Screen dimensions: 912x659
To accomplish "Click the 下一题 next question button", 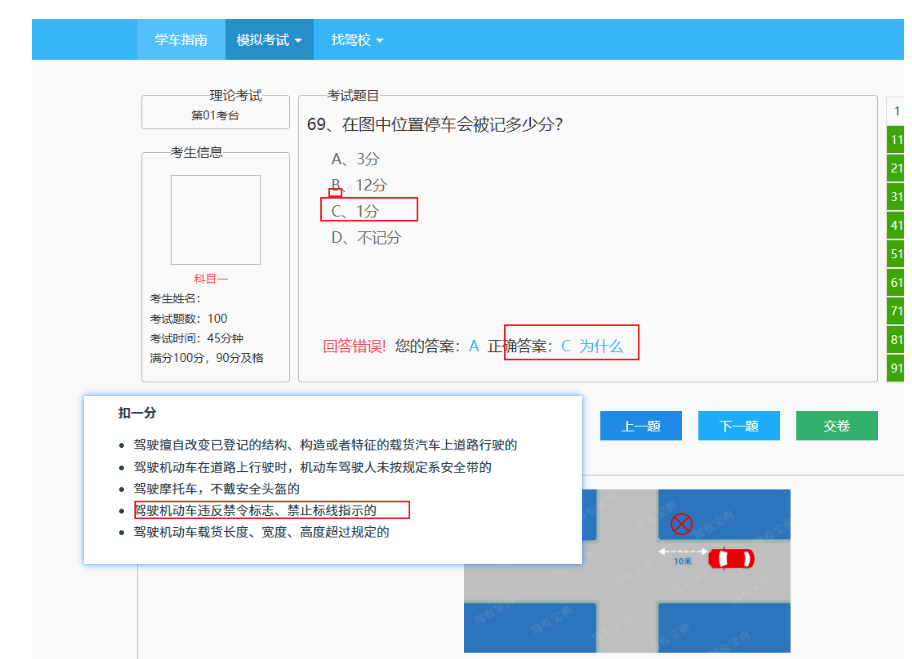I will [x=738, y=425].
